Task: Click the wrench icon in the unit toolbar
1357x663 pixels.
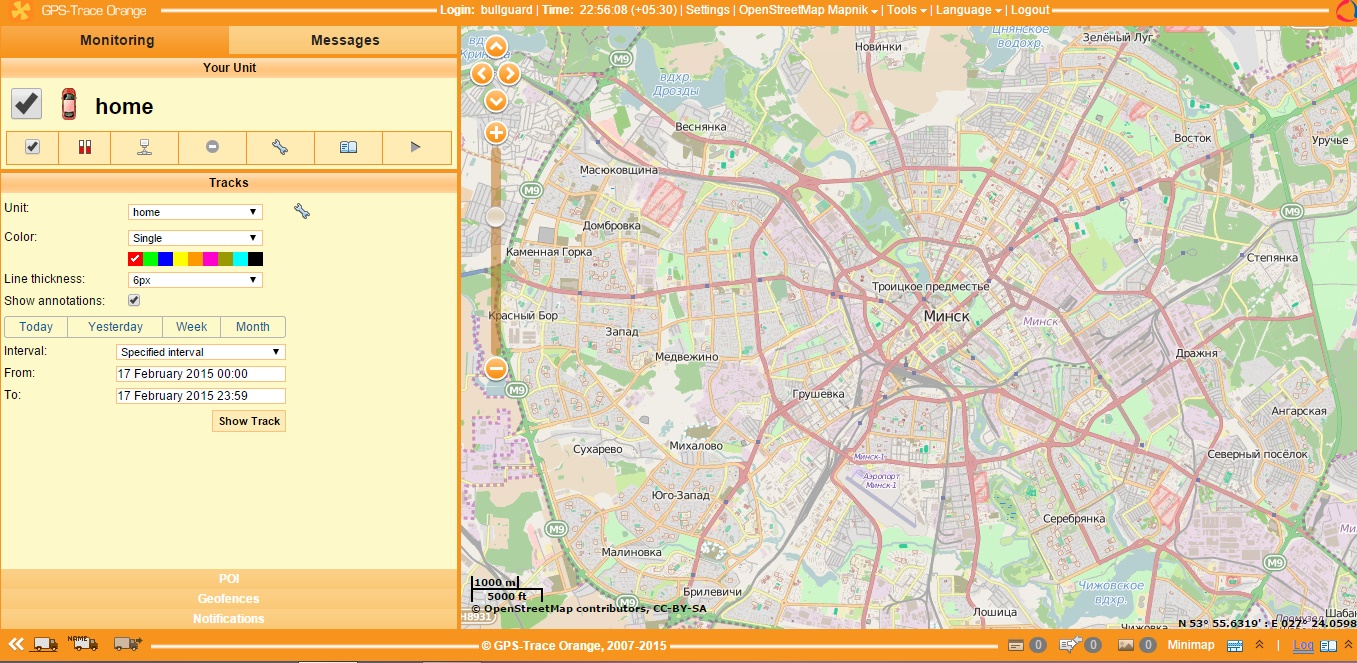Action: [280, 148]
